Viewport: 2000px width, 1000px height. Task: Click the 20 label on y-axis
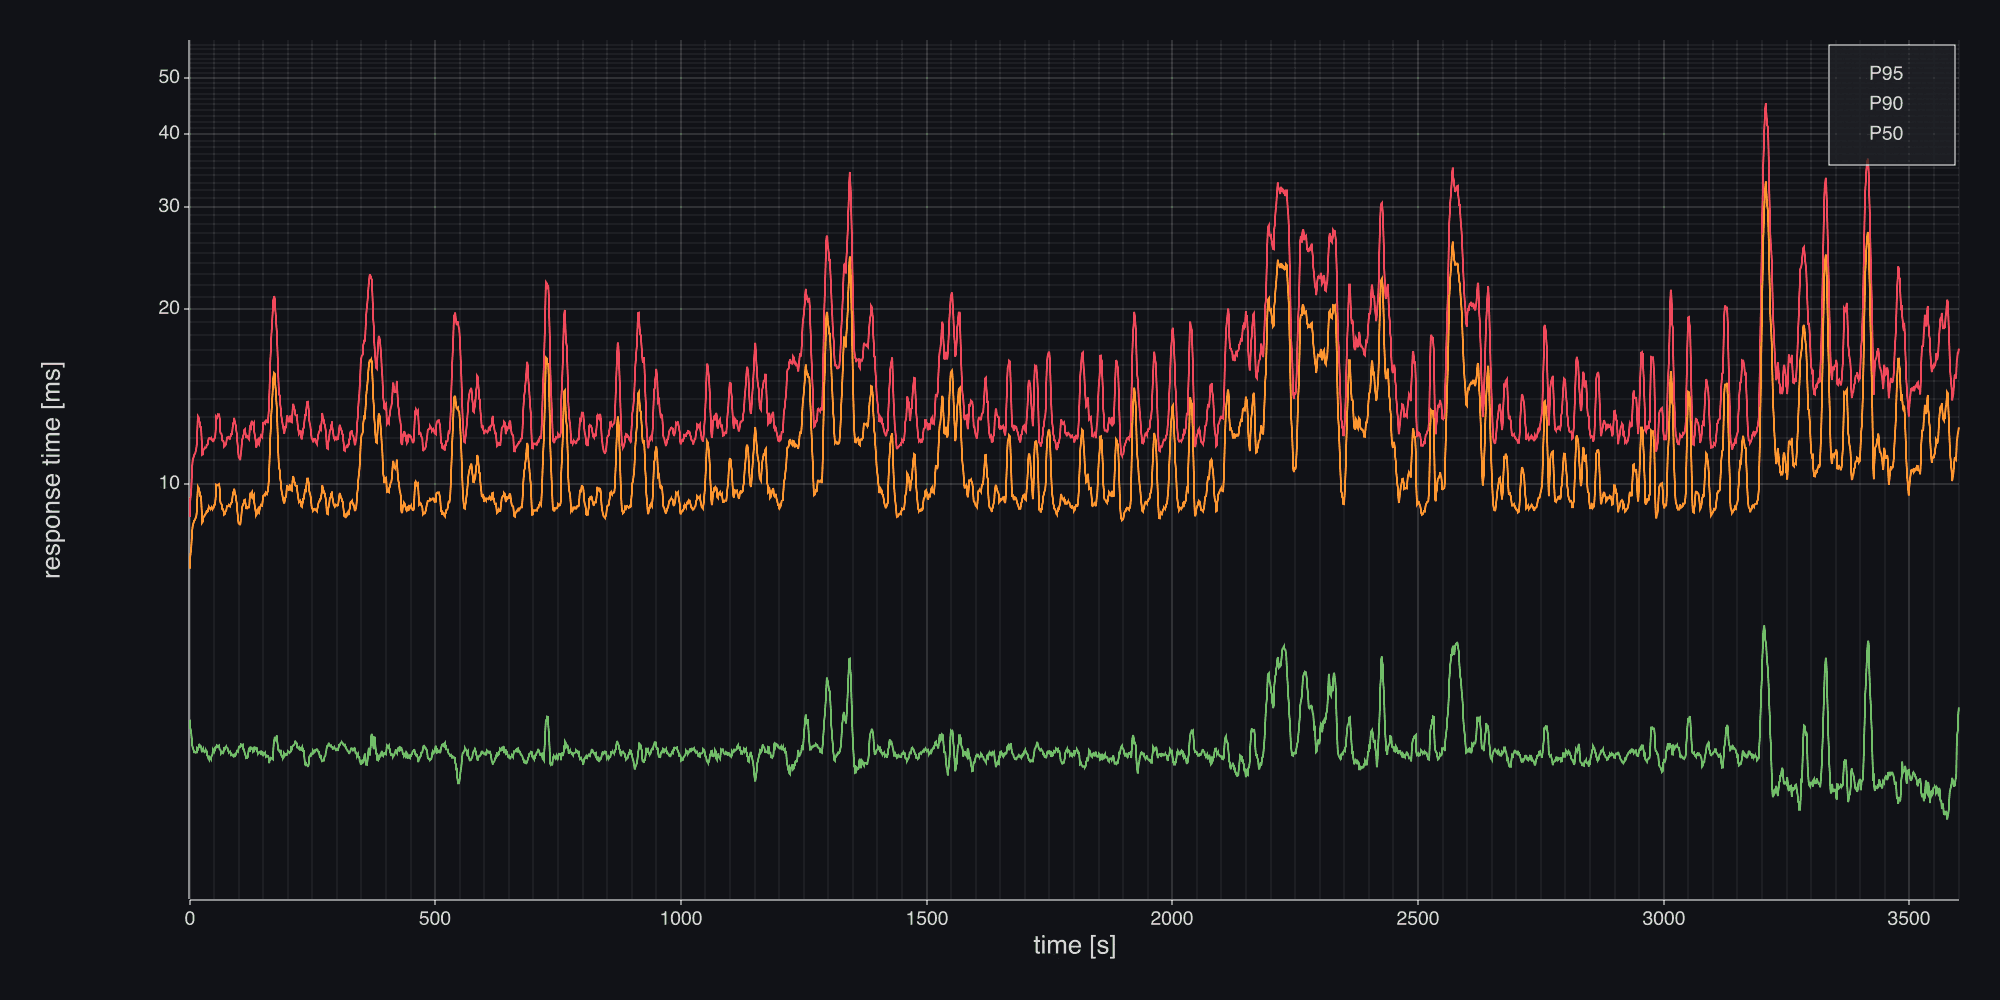[x=169, y=308]
